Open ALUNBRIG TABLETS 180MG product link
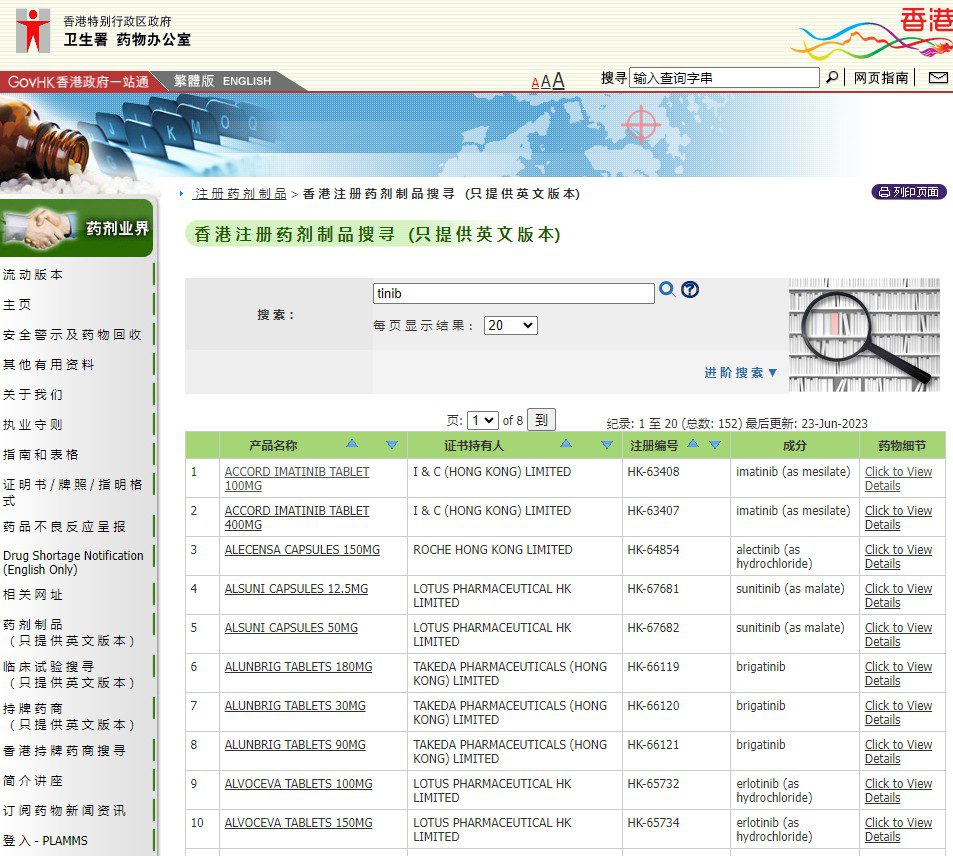The width and height of the screenshot is (953, 856). click(298, 666)
